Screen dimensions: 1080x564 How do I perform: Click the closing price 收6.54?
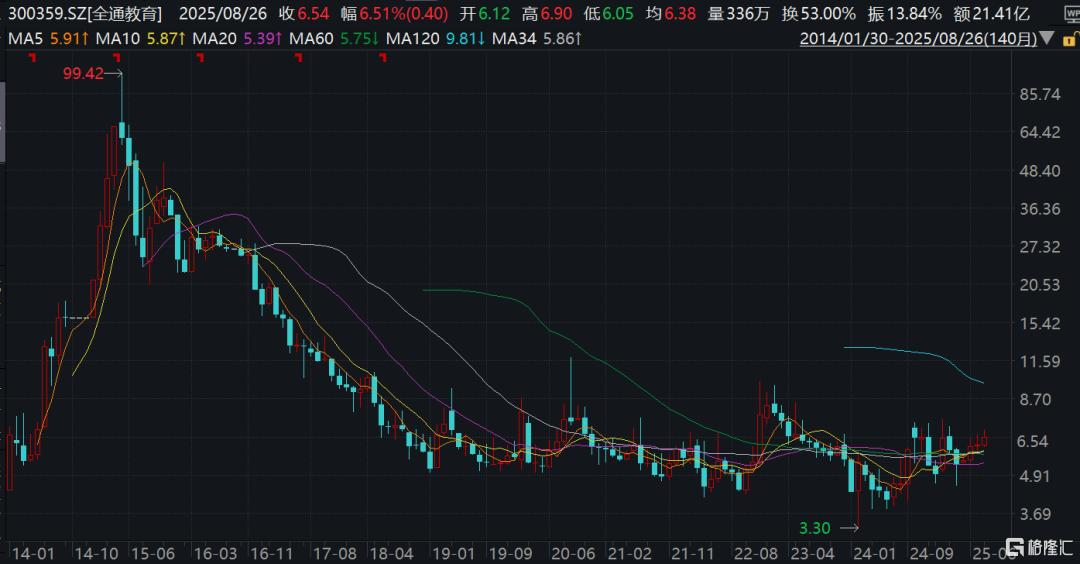pos(304,14)
